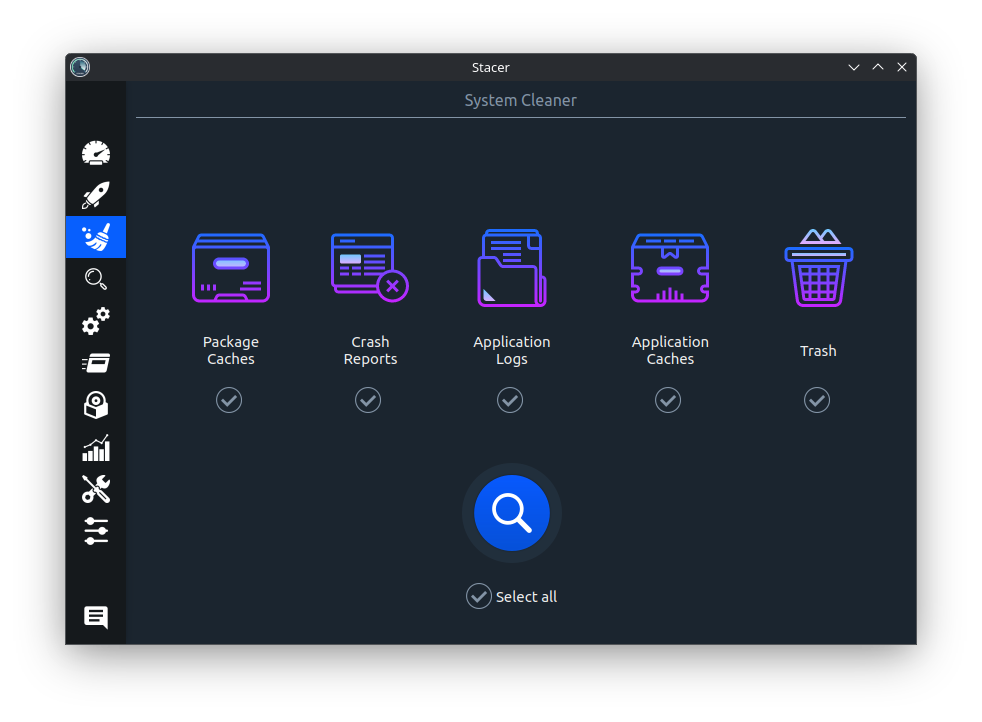Toggle the Crash Reports checkbox
Viewport: 982px width, 722px height.
click(368, 400)
